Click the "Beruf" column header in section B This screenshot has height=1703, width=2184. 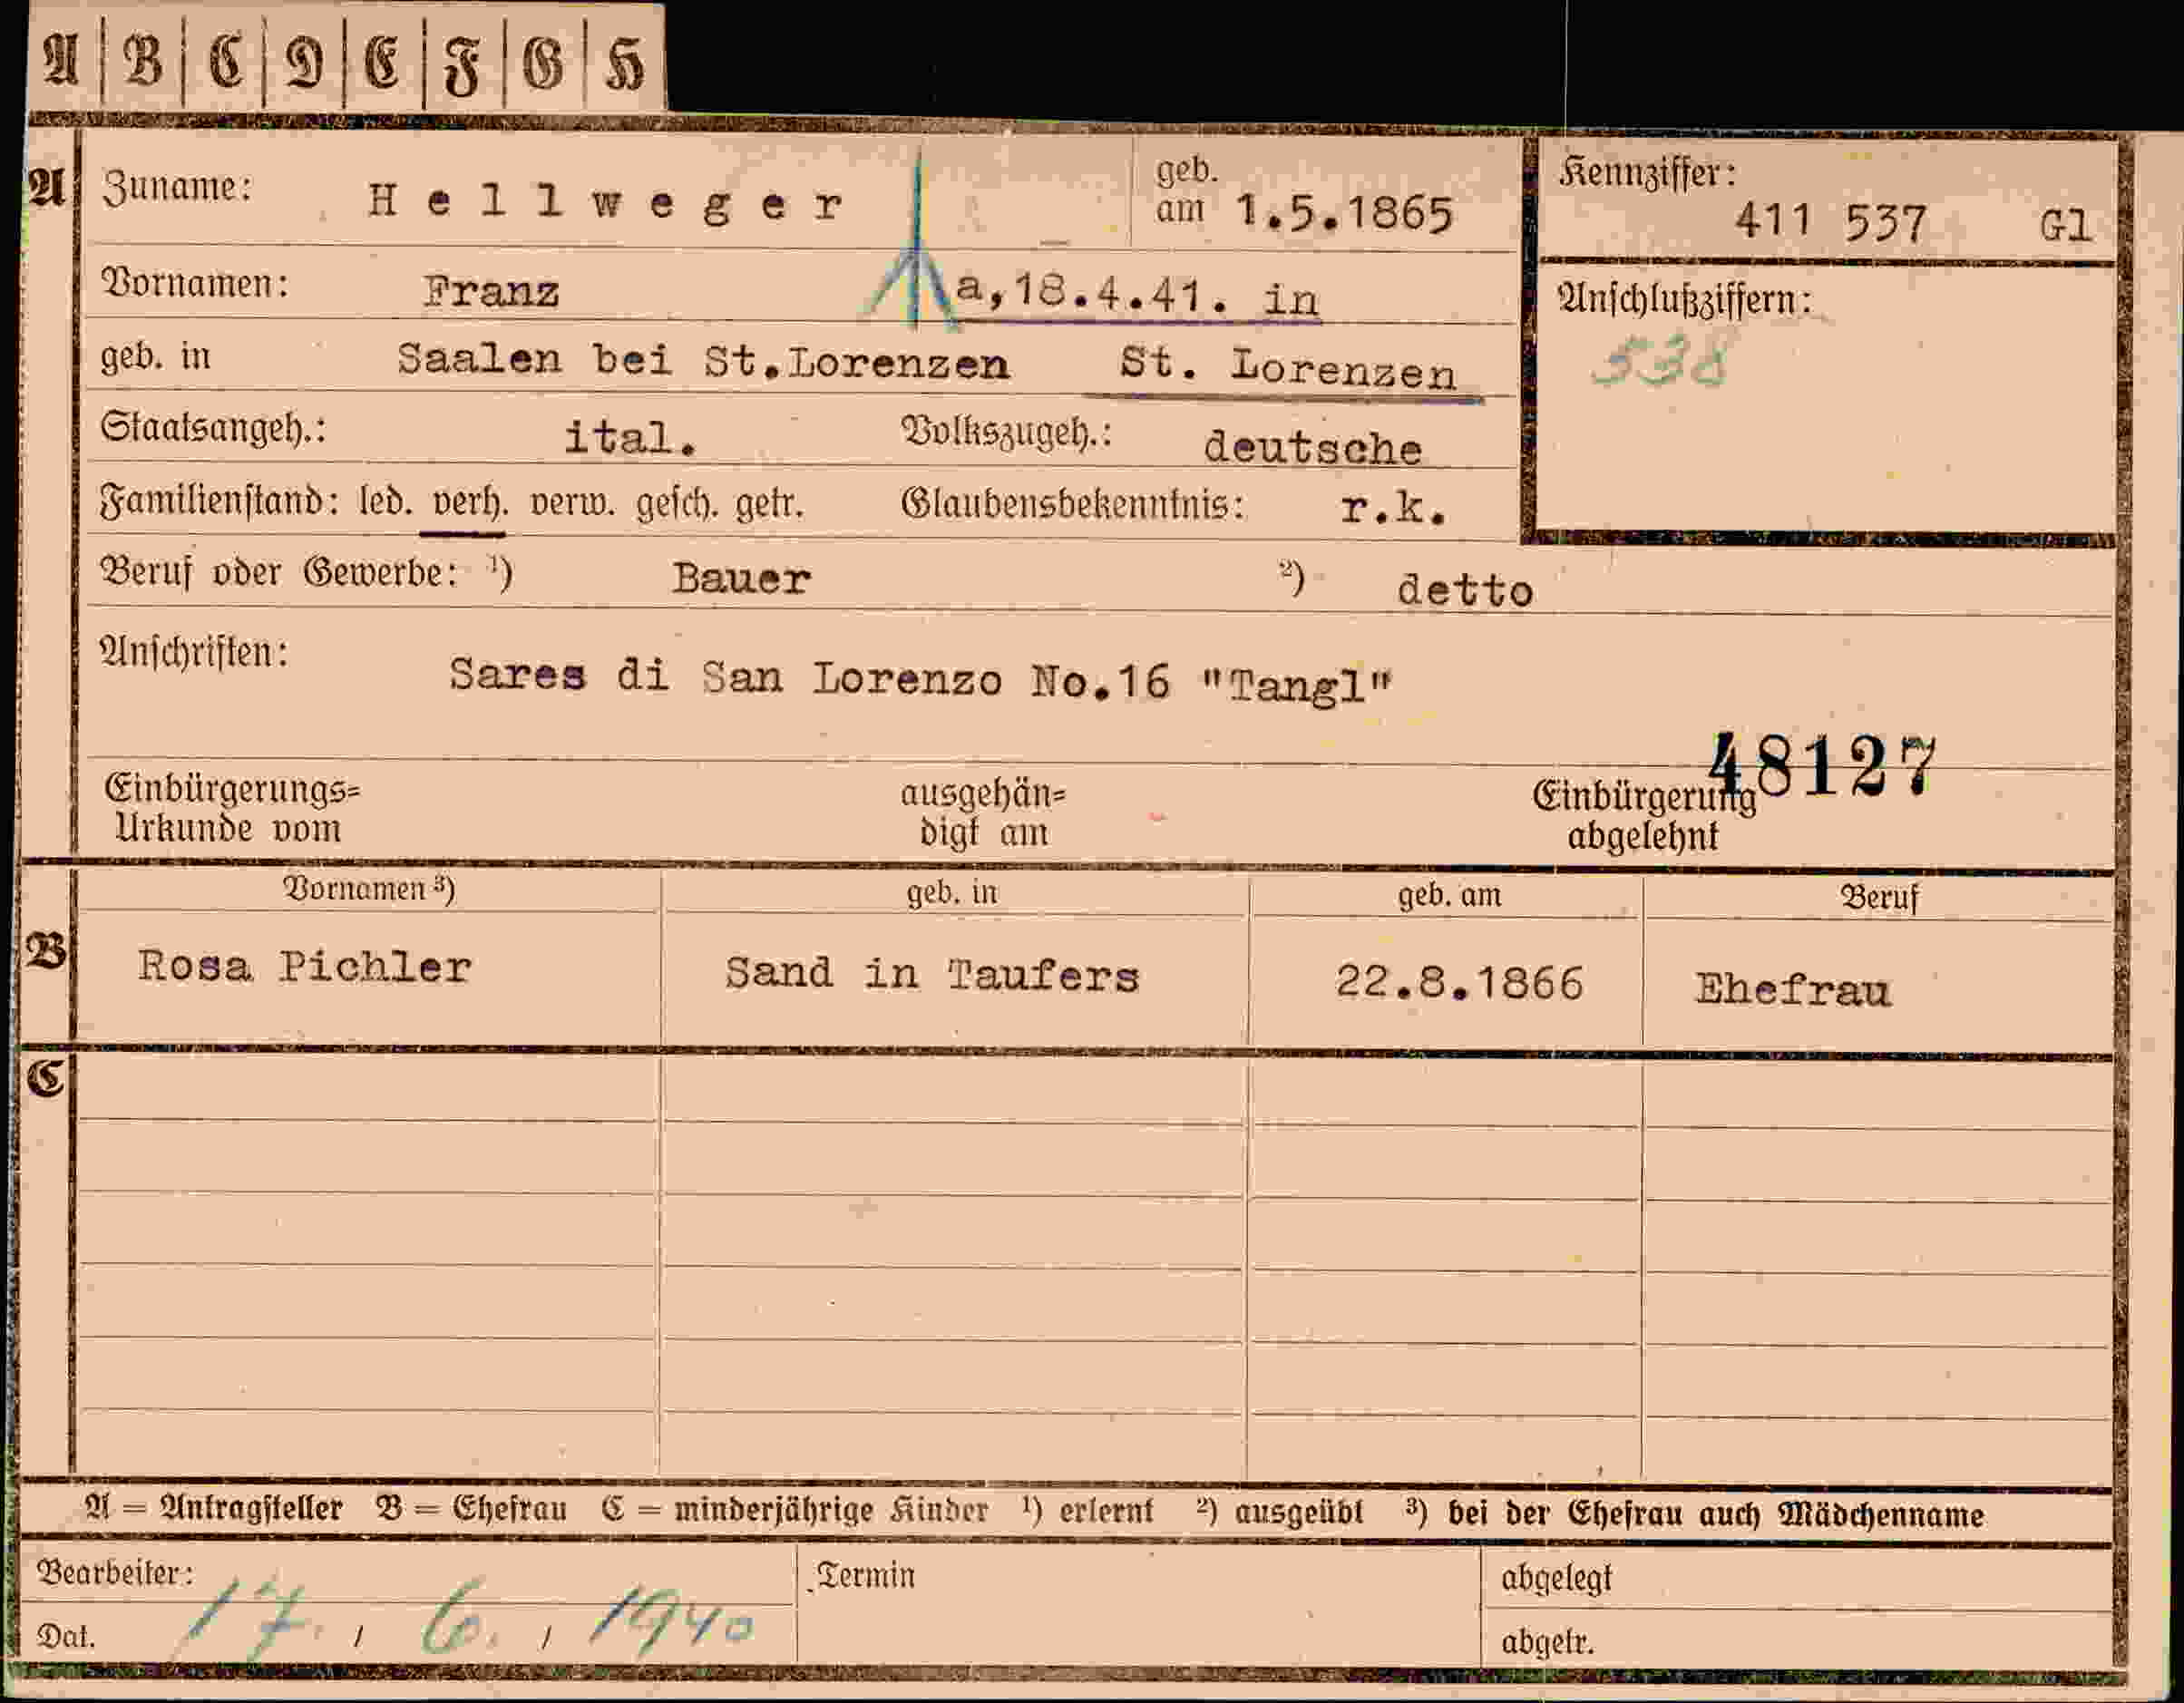click(x=1879, y=898)
